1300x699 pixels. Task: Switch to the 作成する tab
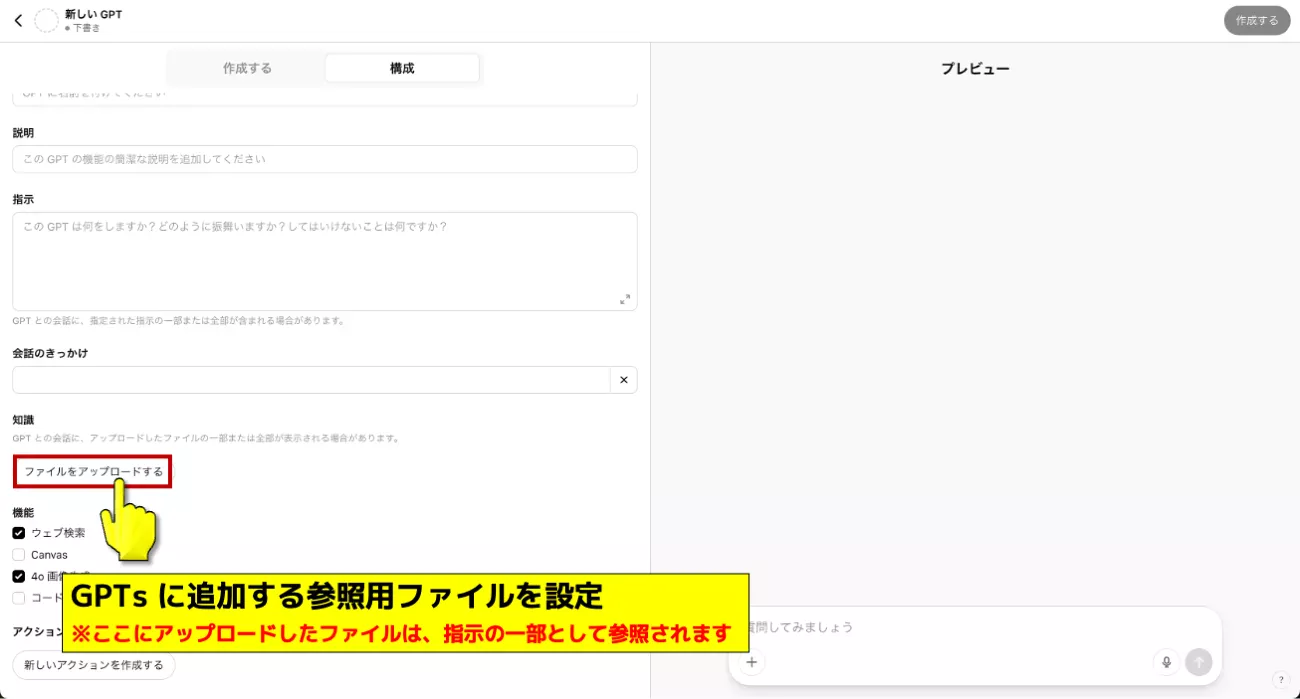[x=247, y=68]
